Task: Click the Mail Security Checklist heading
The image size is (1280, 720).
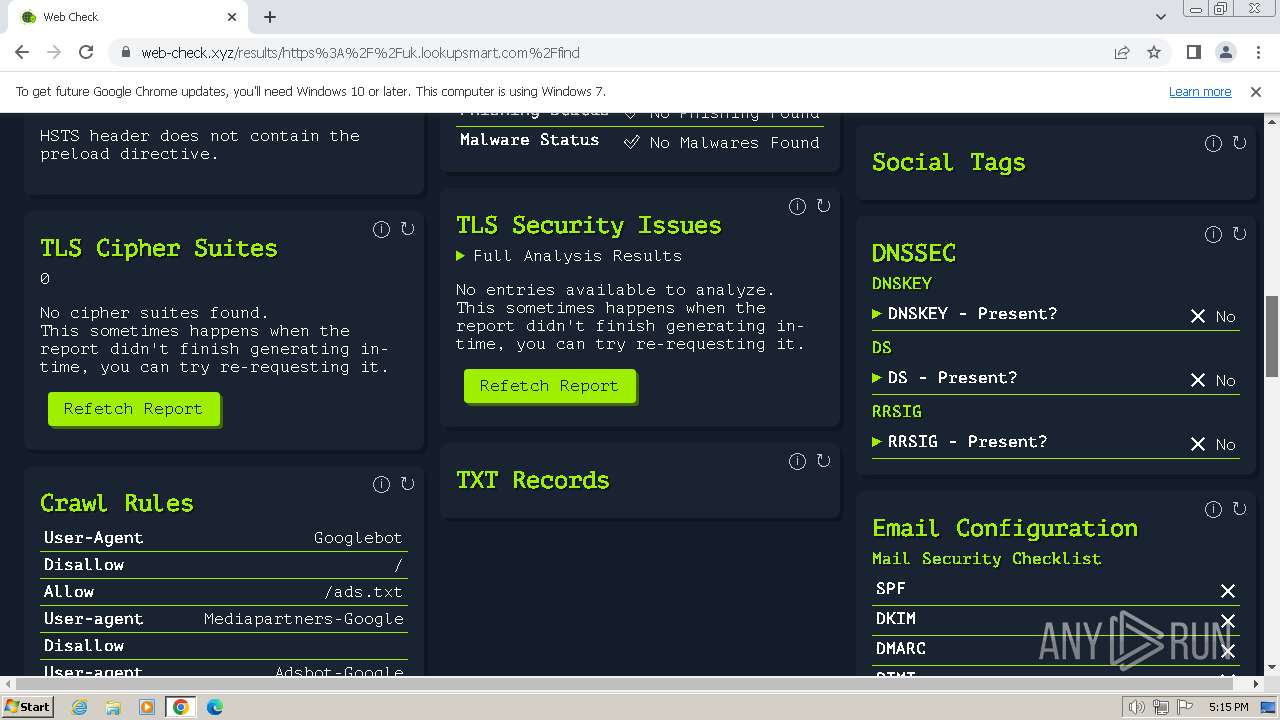Action: (986, 559)
